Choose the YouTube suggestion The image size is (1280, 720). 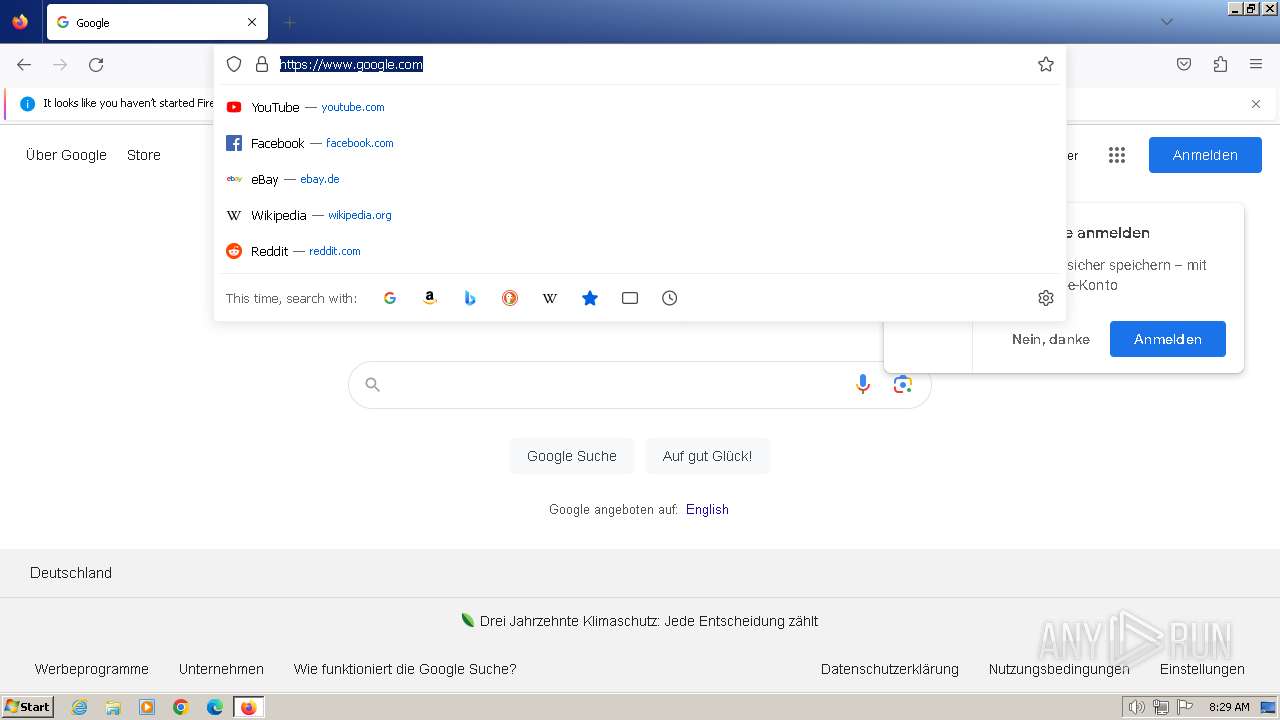point(640,107)
